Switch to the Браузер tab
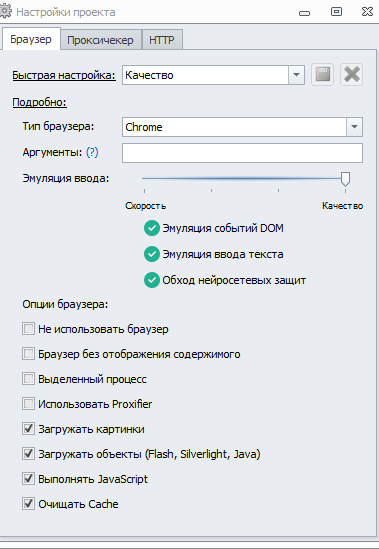Screen dimensions: 379x549 tap(31, 39)
